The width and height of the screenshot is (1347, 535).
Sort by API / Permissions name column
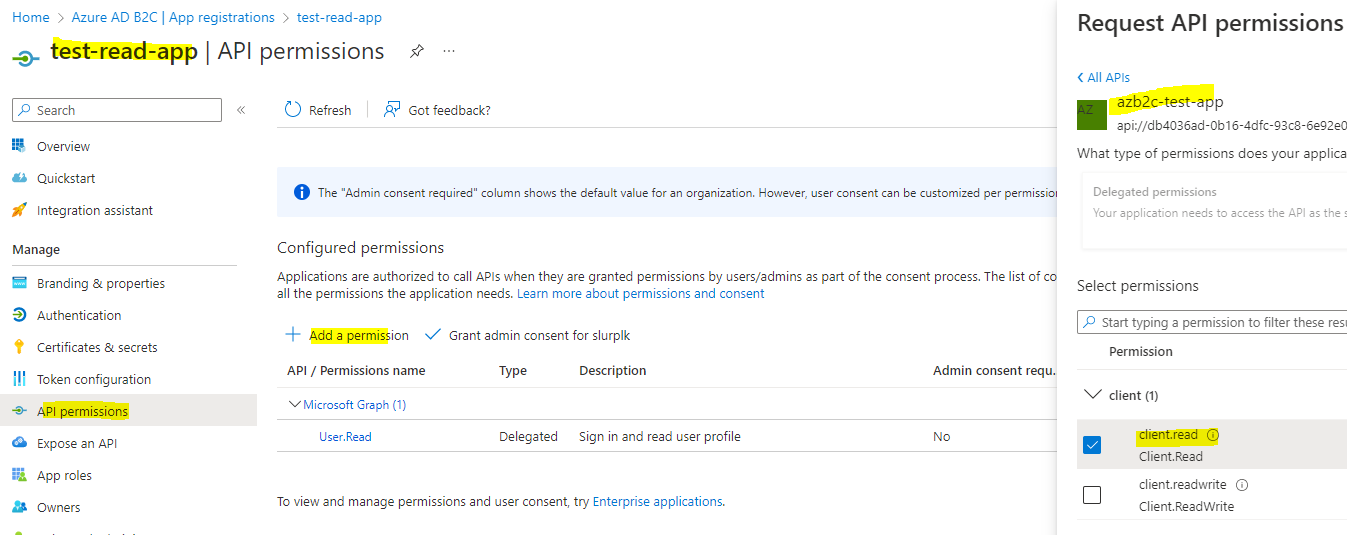coord(356,370)
